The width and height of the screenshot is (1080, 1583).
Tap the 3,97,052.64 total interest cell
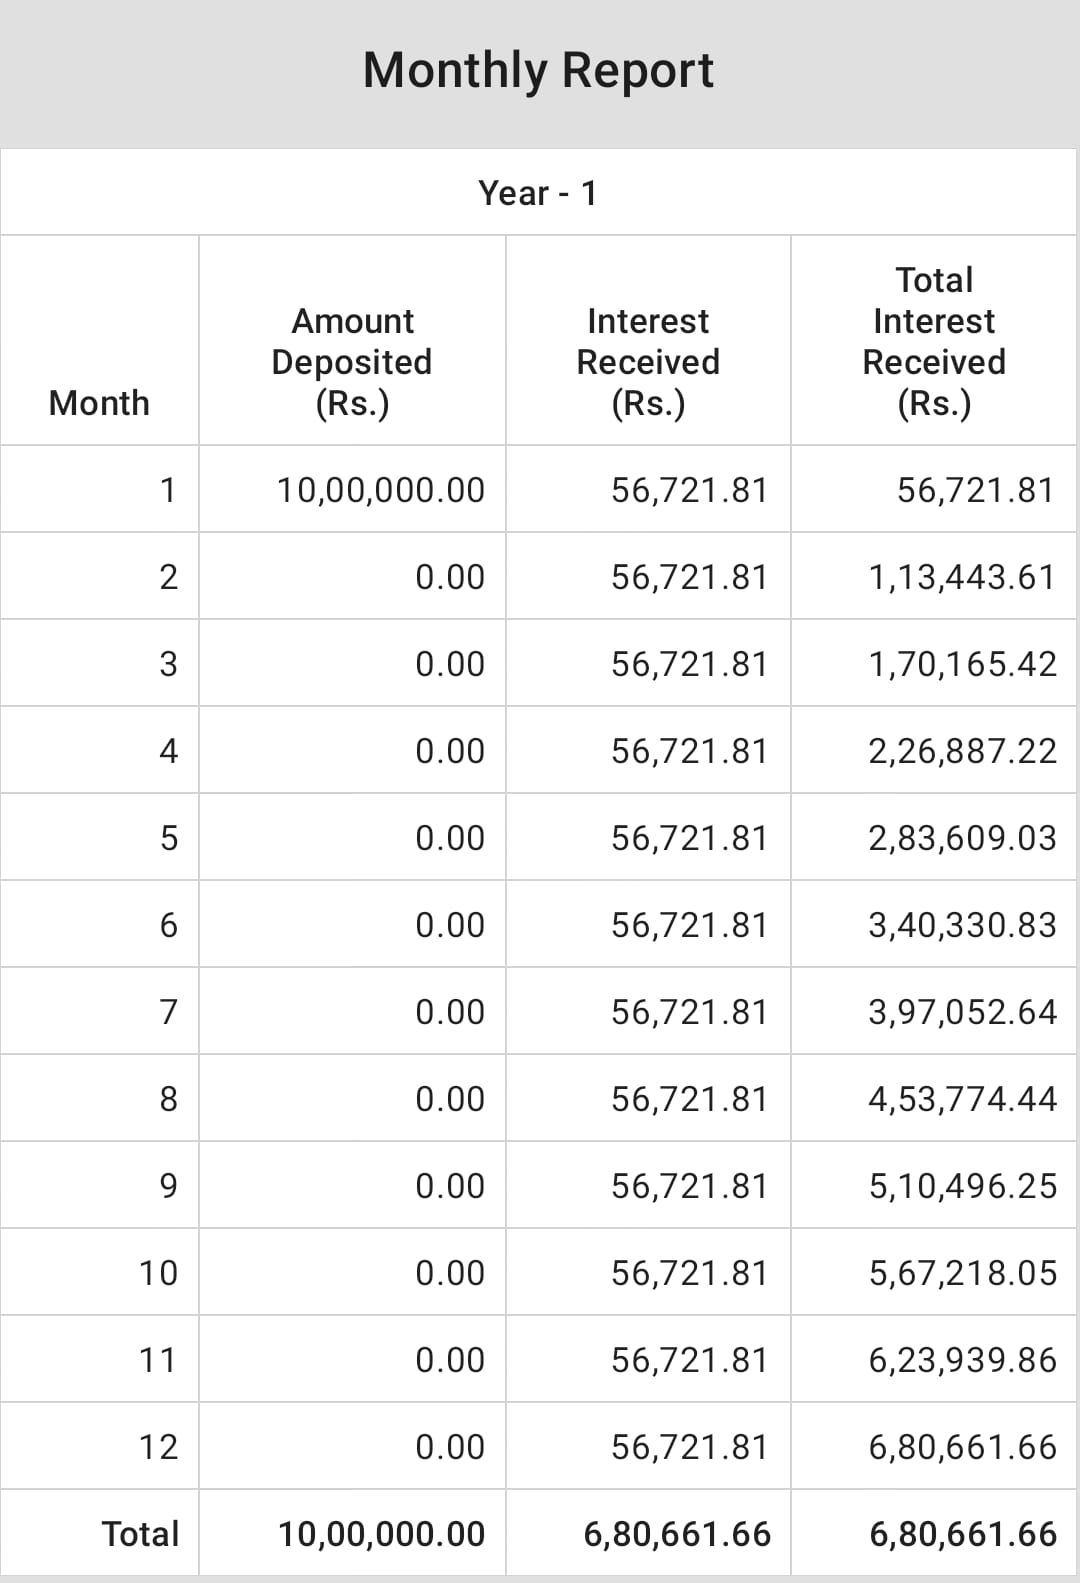pos(962,1012)
